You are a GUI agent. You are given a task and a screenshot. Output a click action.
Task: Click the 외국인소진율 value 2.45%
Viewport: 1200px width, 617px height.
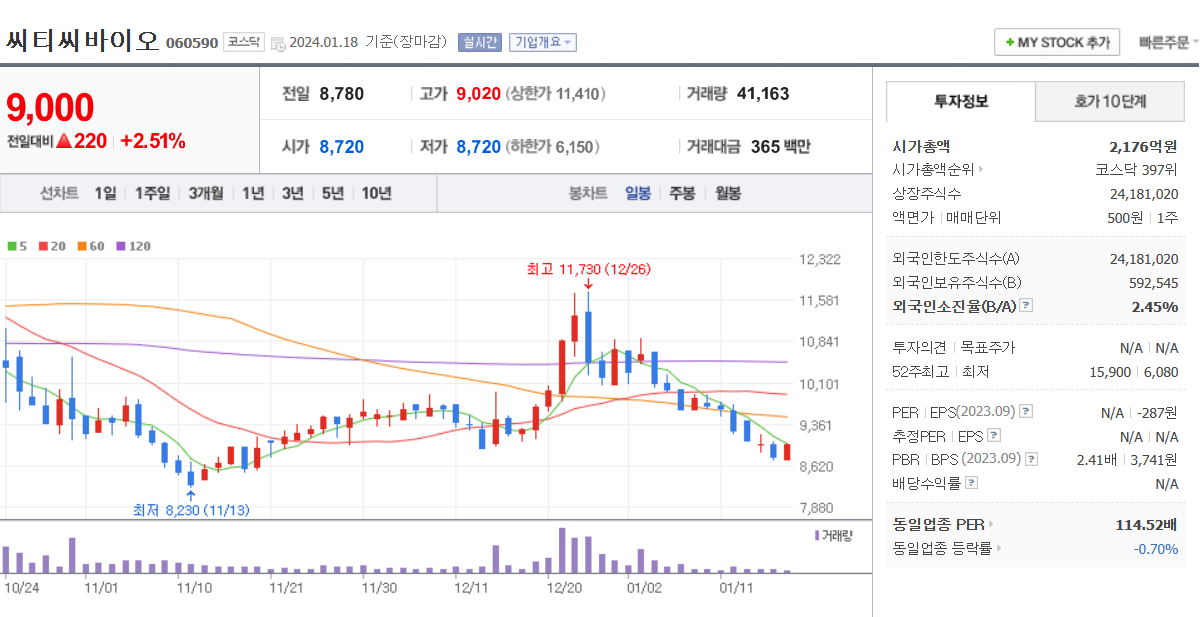(1155, 307)
